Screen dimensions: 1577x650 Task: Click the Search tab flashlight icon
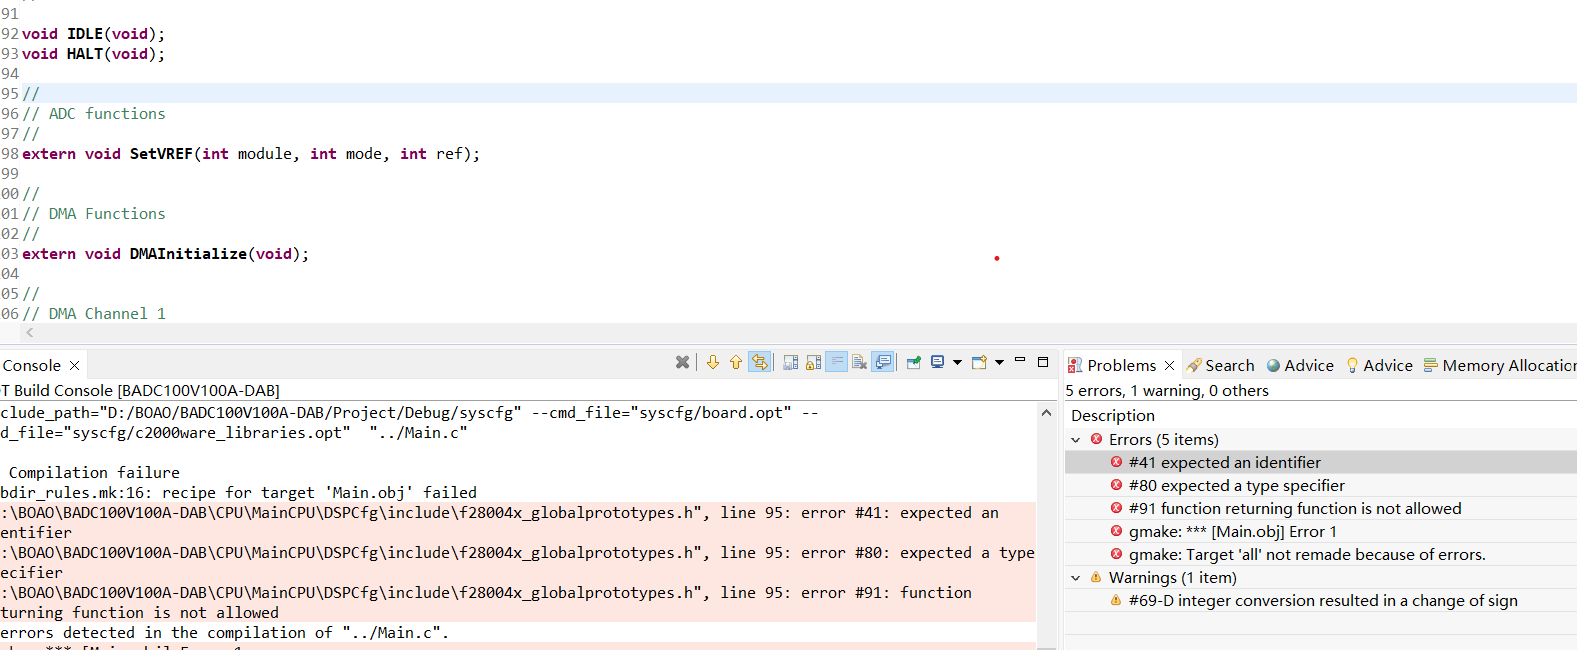1194,366
